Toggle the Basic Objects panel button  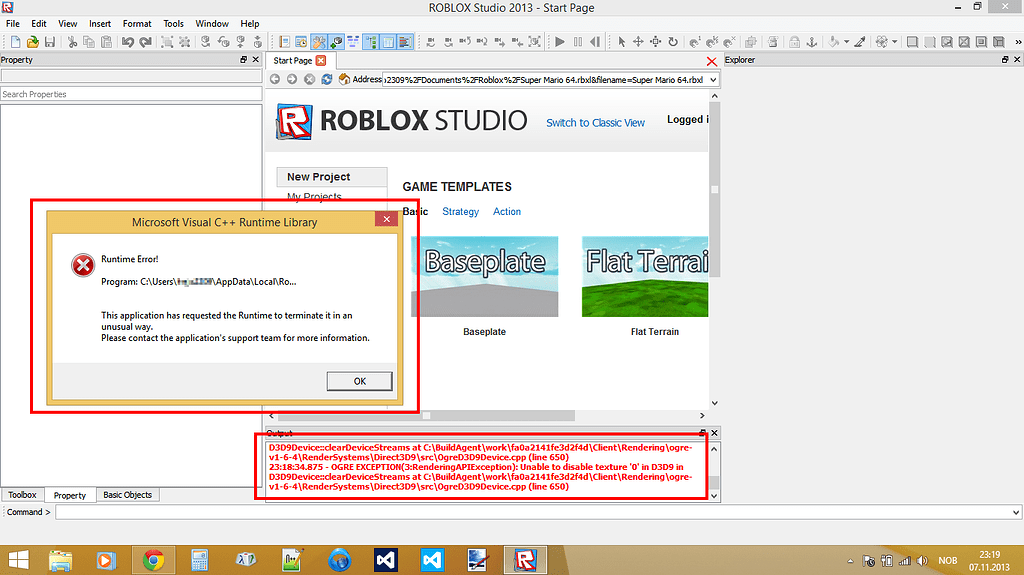click(336, 42)
